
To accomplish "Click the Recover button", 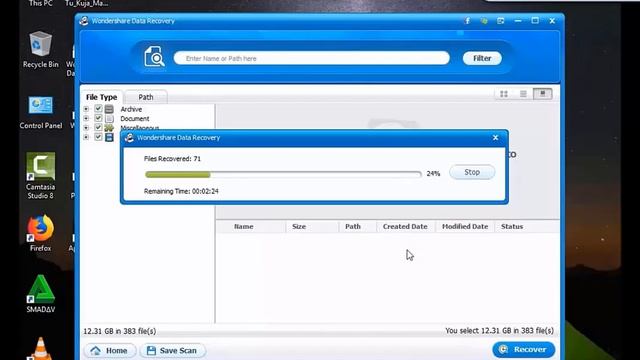I will click(x=524, y=349).
